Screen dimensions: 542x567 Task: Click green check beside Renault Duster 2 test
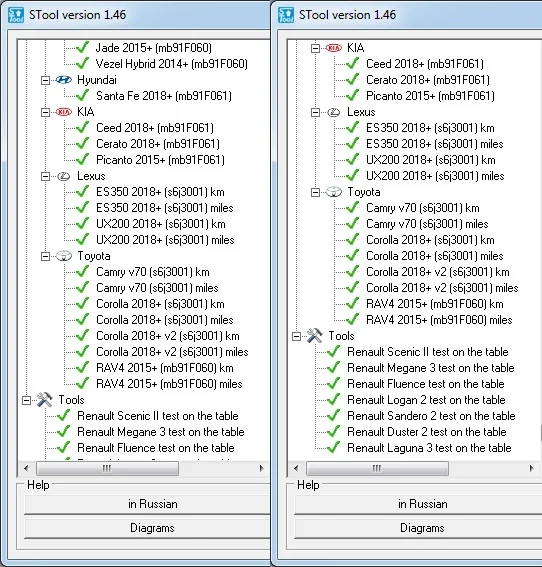333,431
